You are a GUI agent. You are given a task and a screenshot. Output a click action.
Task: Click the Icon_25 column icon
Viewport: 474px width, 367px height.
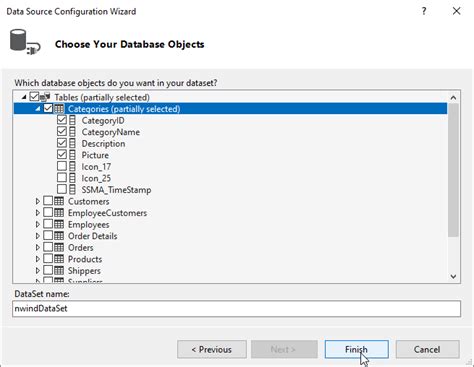tap(72, 178)
